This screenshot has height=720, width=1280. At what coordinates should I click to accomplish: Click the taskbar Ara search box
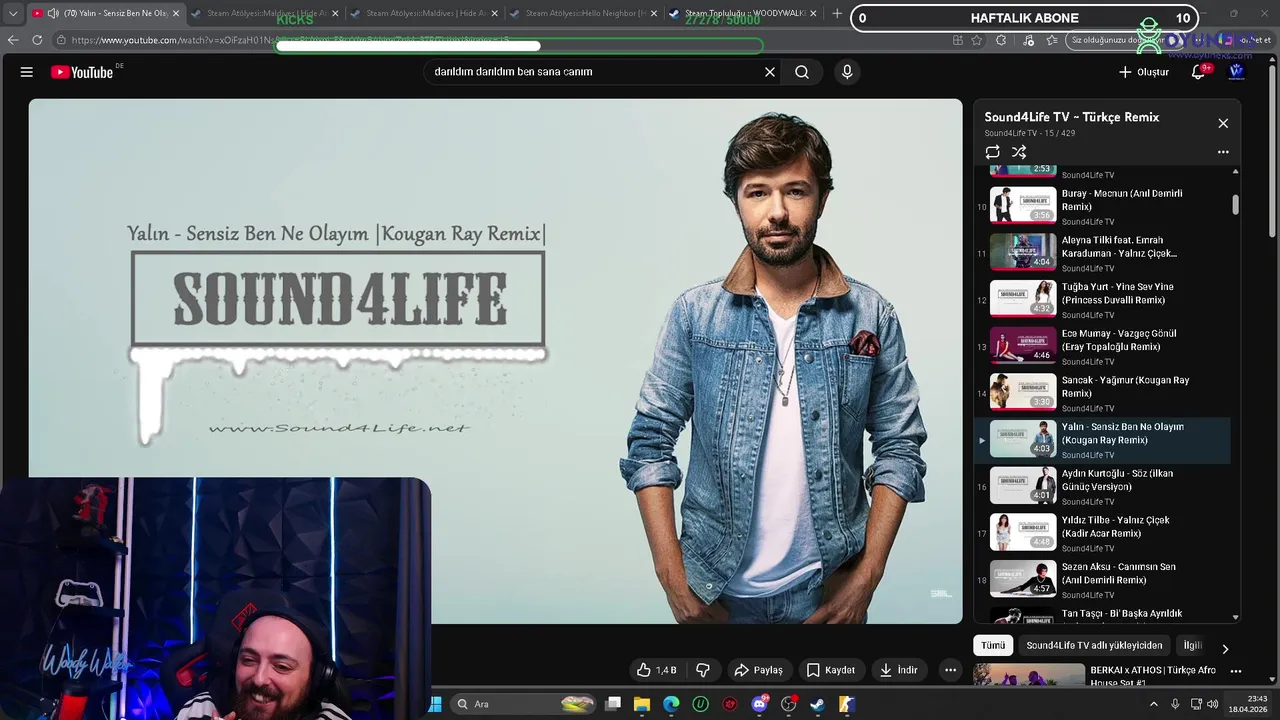pos(525,704)
